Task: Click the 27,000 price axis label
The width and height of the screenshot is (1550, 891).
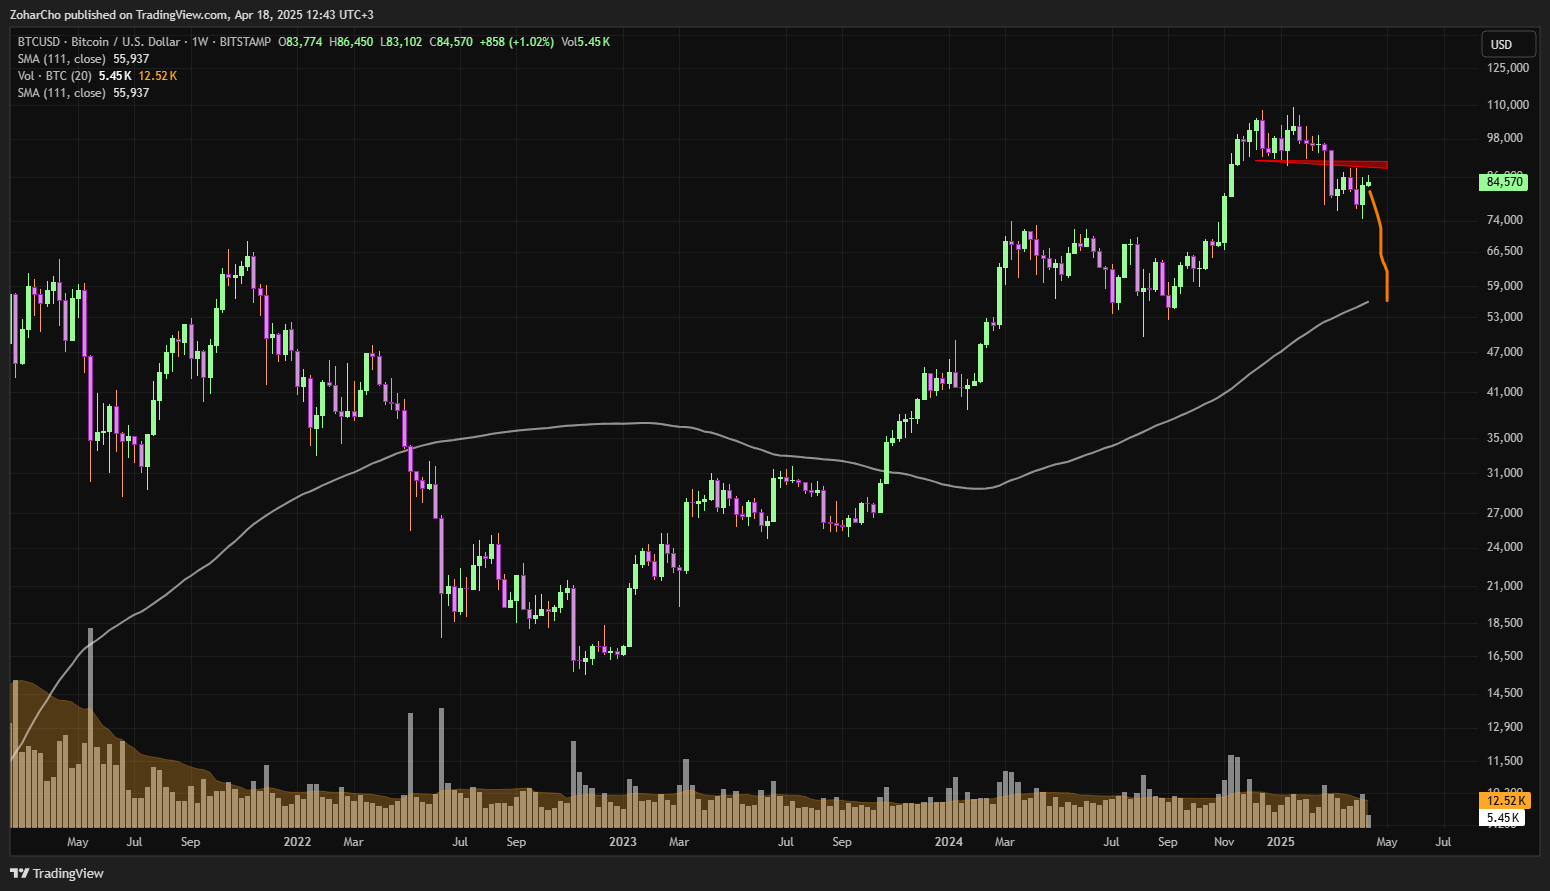Action: click(x=1505, y=513)
